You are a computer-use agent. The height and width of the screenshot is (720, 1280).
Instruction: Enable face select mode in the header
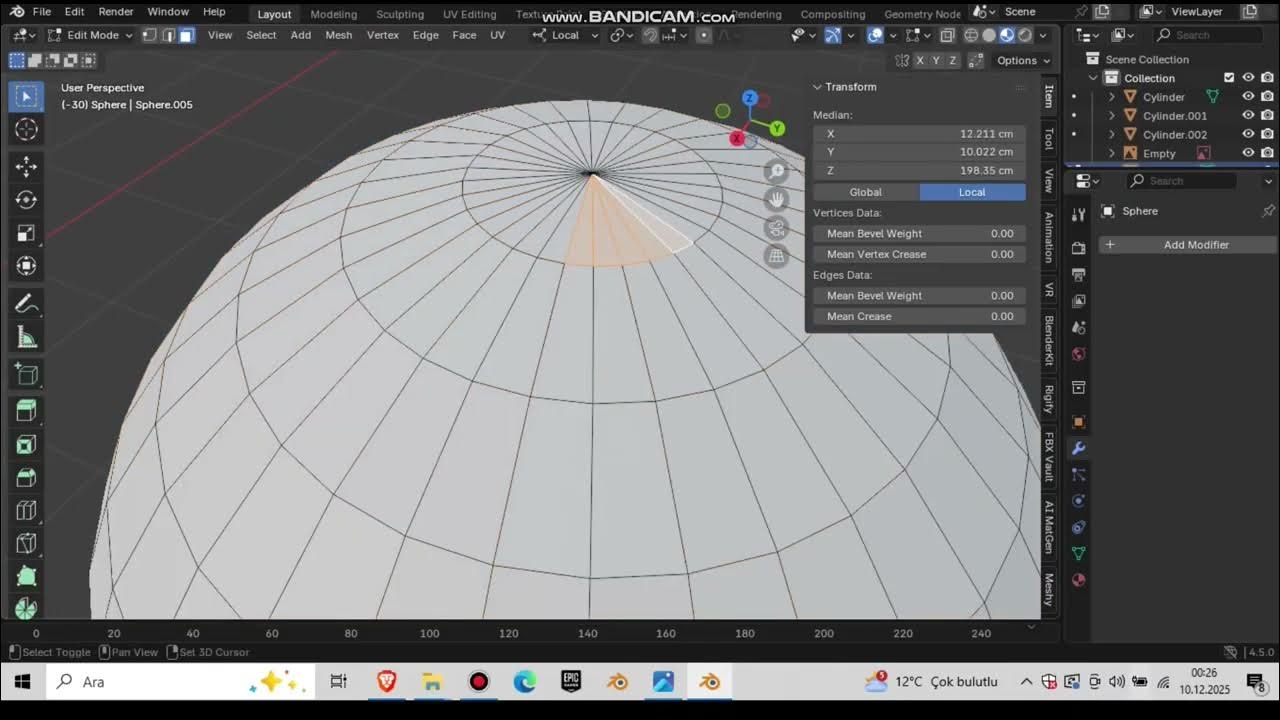[185, 35]
